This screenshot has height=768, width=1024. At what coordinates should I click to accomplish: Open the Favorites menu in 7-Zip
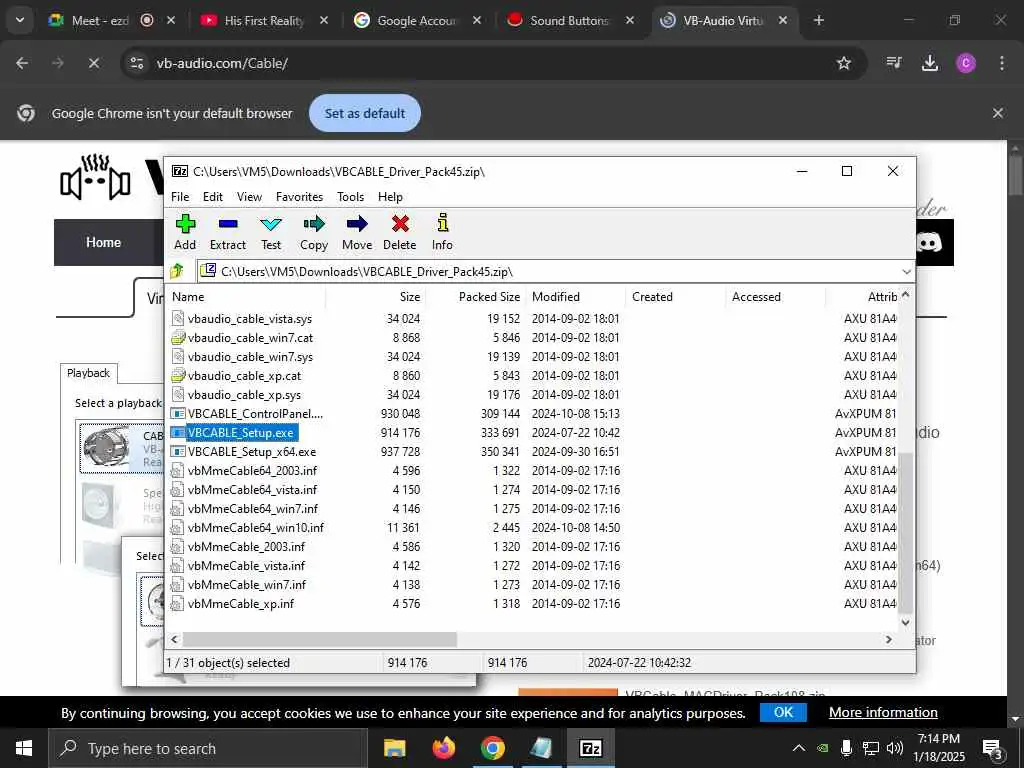tap(299, 197)
